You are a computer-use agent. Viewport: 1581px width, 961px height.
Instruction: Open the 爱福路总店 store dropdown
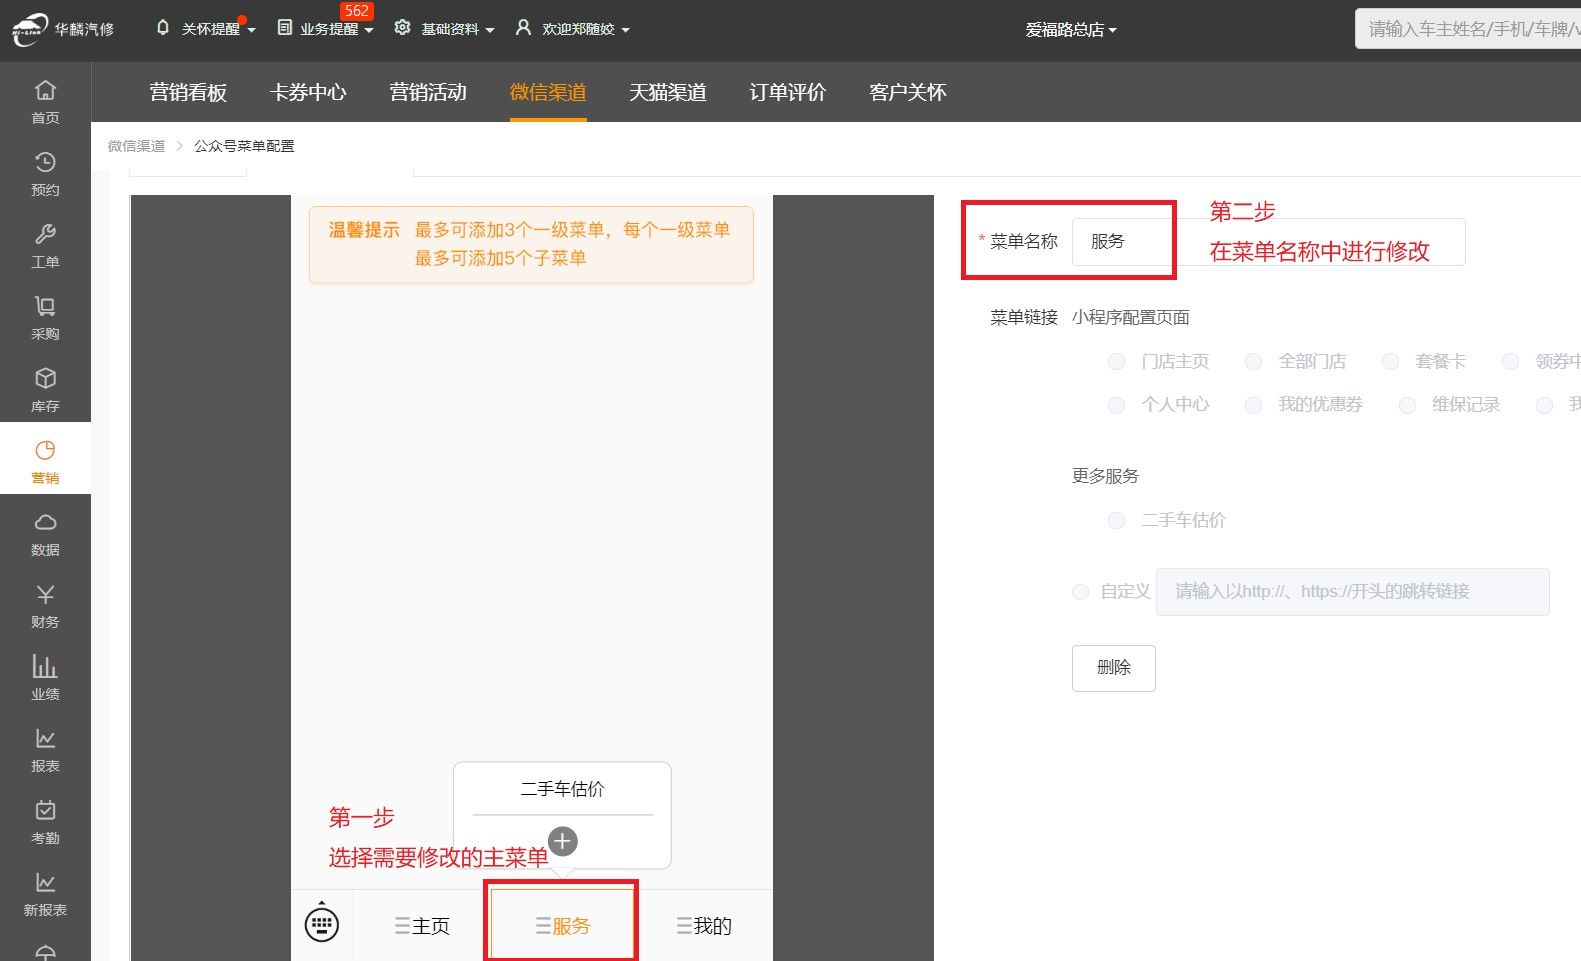point(1071,30)
